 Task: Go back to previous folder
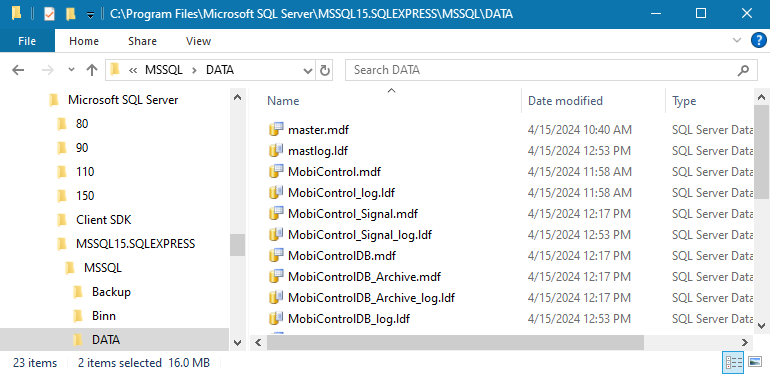pos(18,70)
